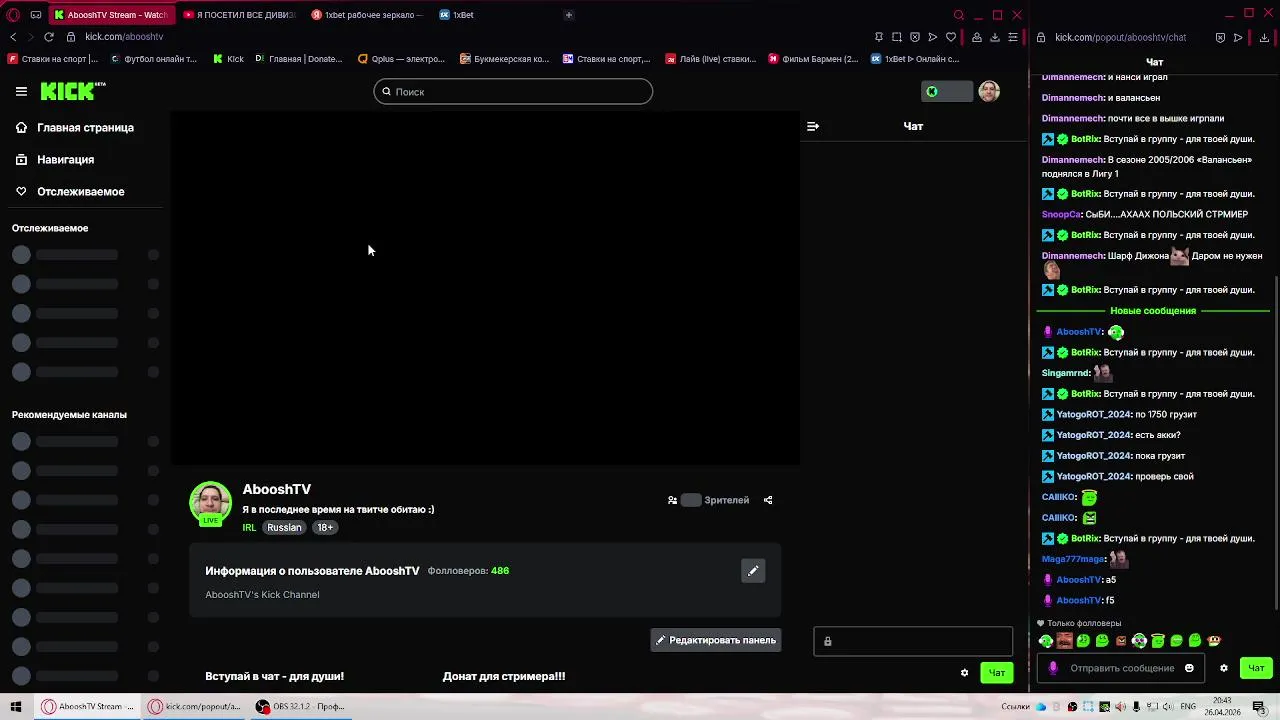This screenshot has height=720, width=1280.
Task: Click the viewers icon beside Зрителей
Action: (x=673, y=500)
